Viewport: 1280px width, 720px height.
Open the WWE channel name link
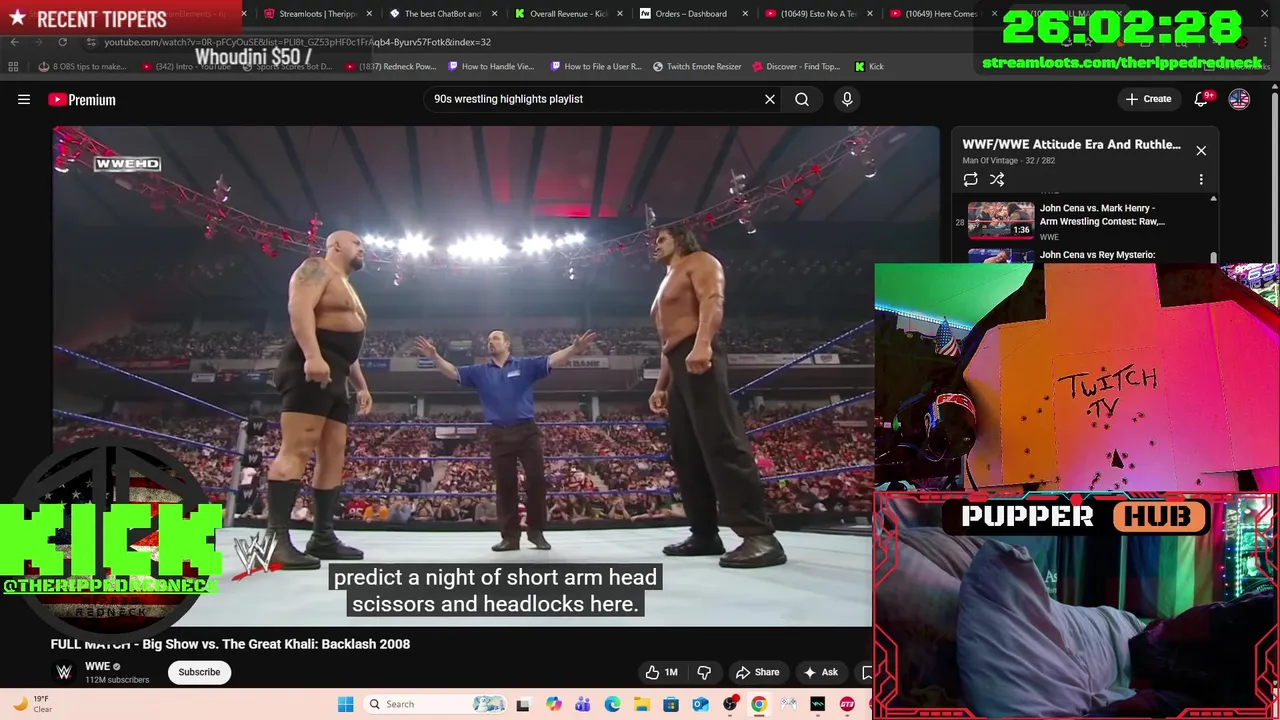click(x=97, y=666)
